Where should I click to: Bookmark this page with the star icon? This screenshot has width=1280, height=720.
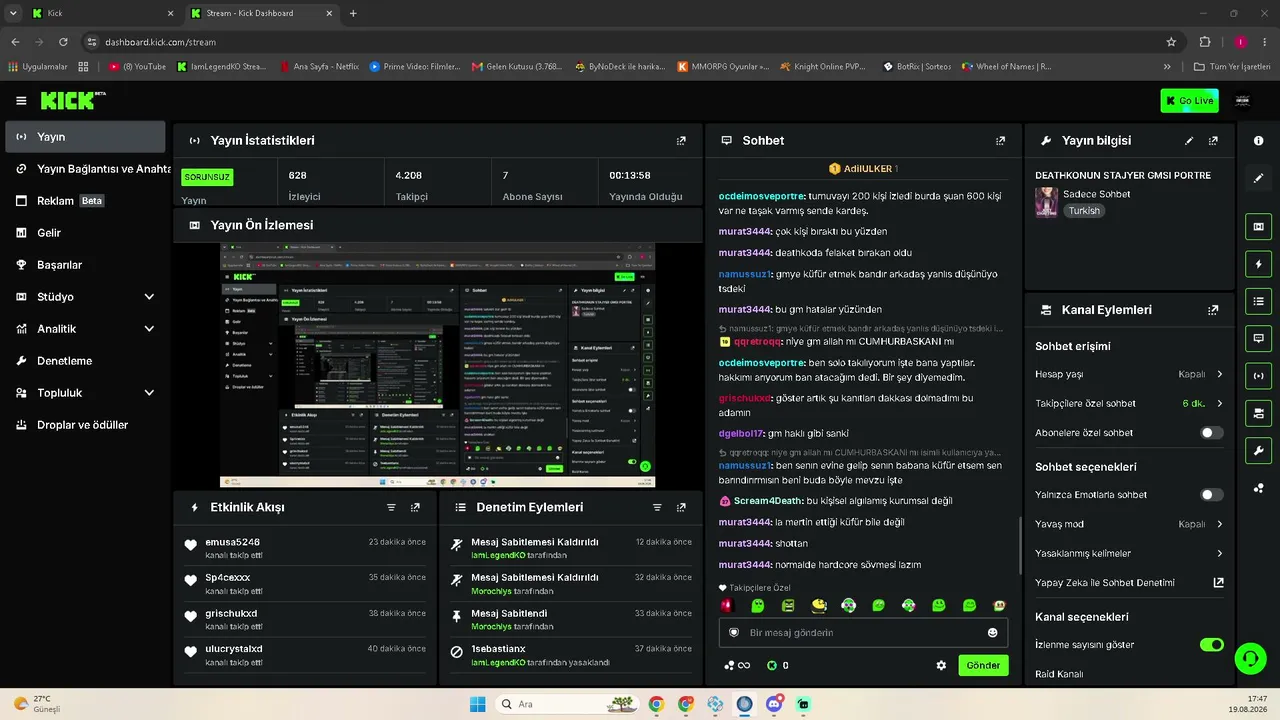(1171, 42)
